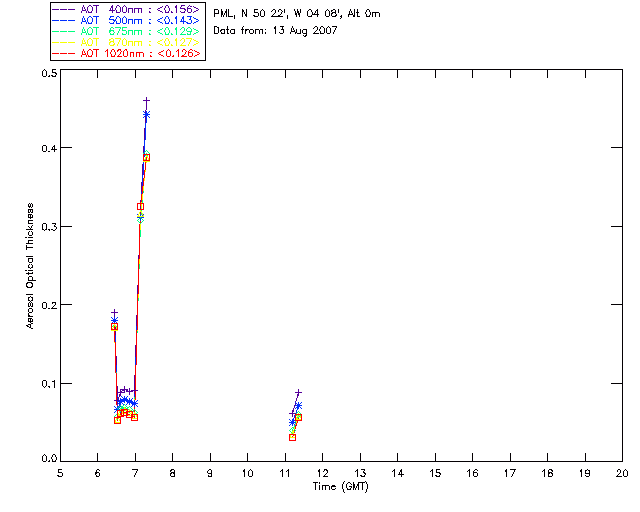Click the x-axis tick label 15

(x=435, y=474)
